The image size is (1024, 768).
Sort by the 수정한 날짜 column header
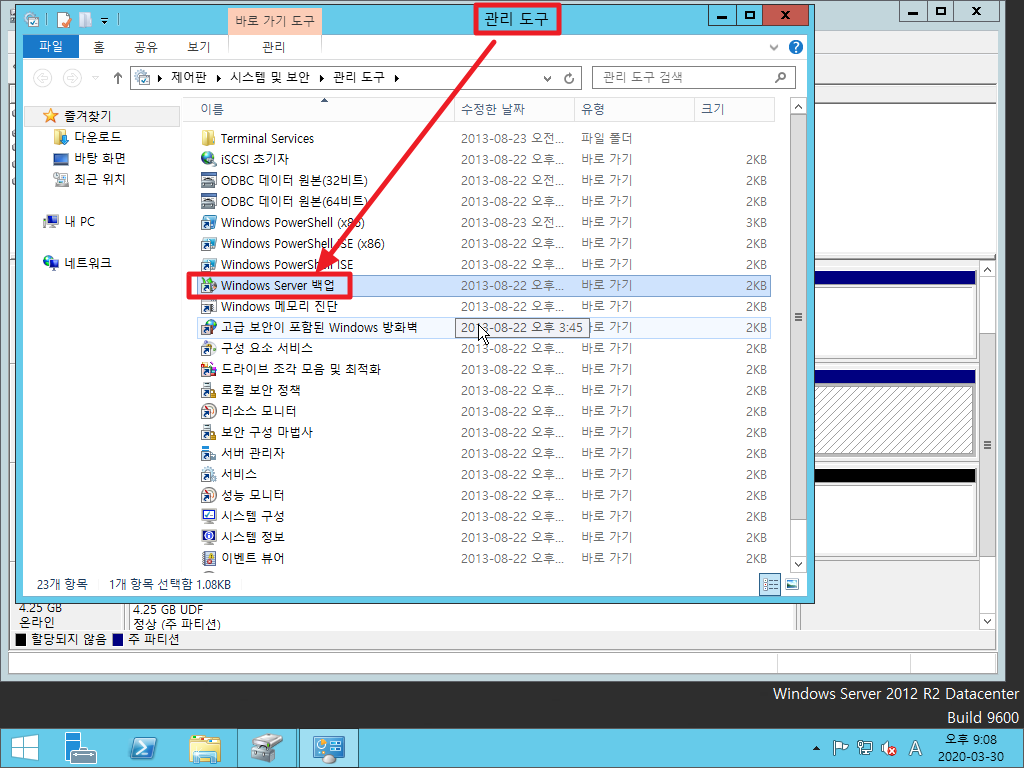point(515,109)
